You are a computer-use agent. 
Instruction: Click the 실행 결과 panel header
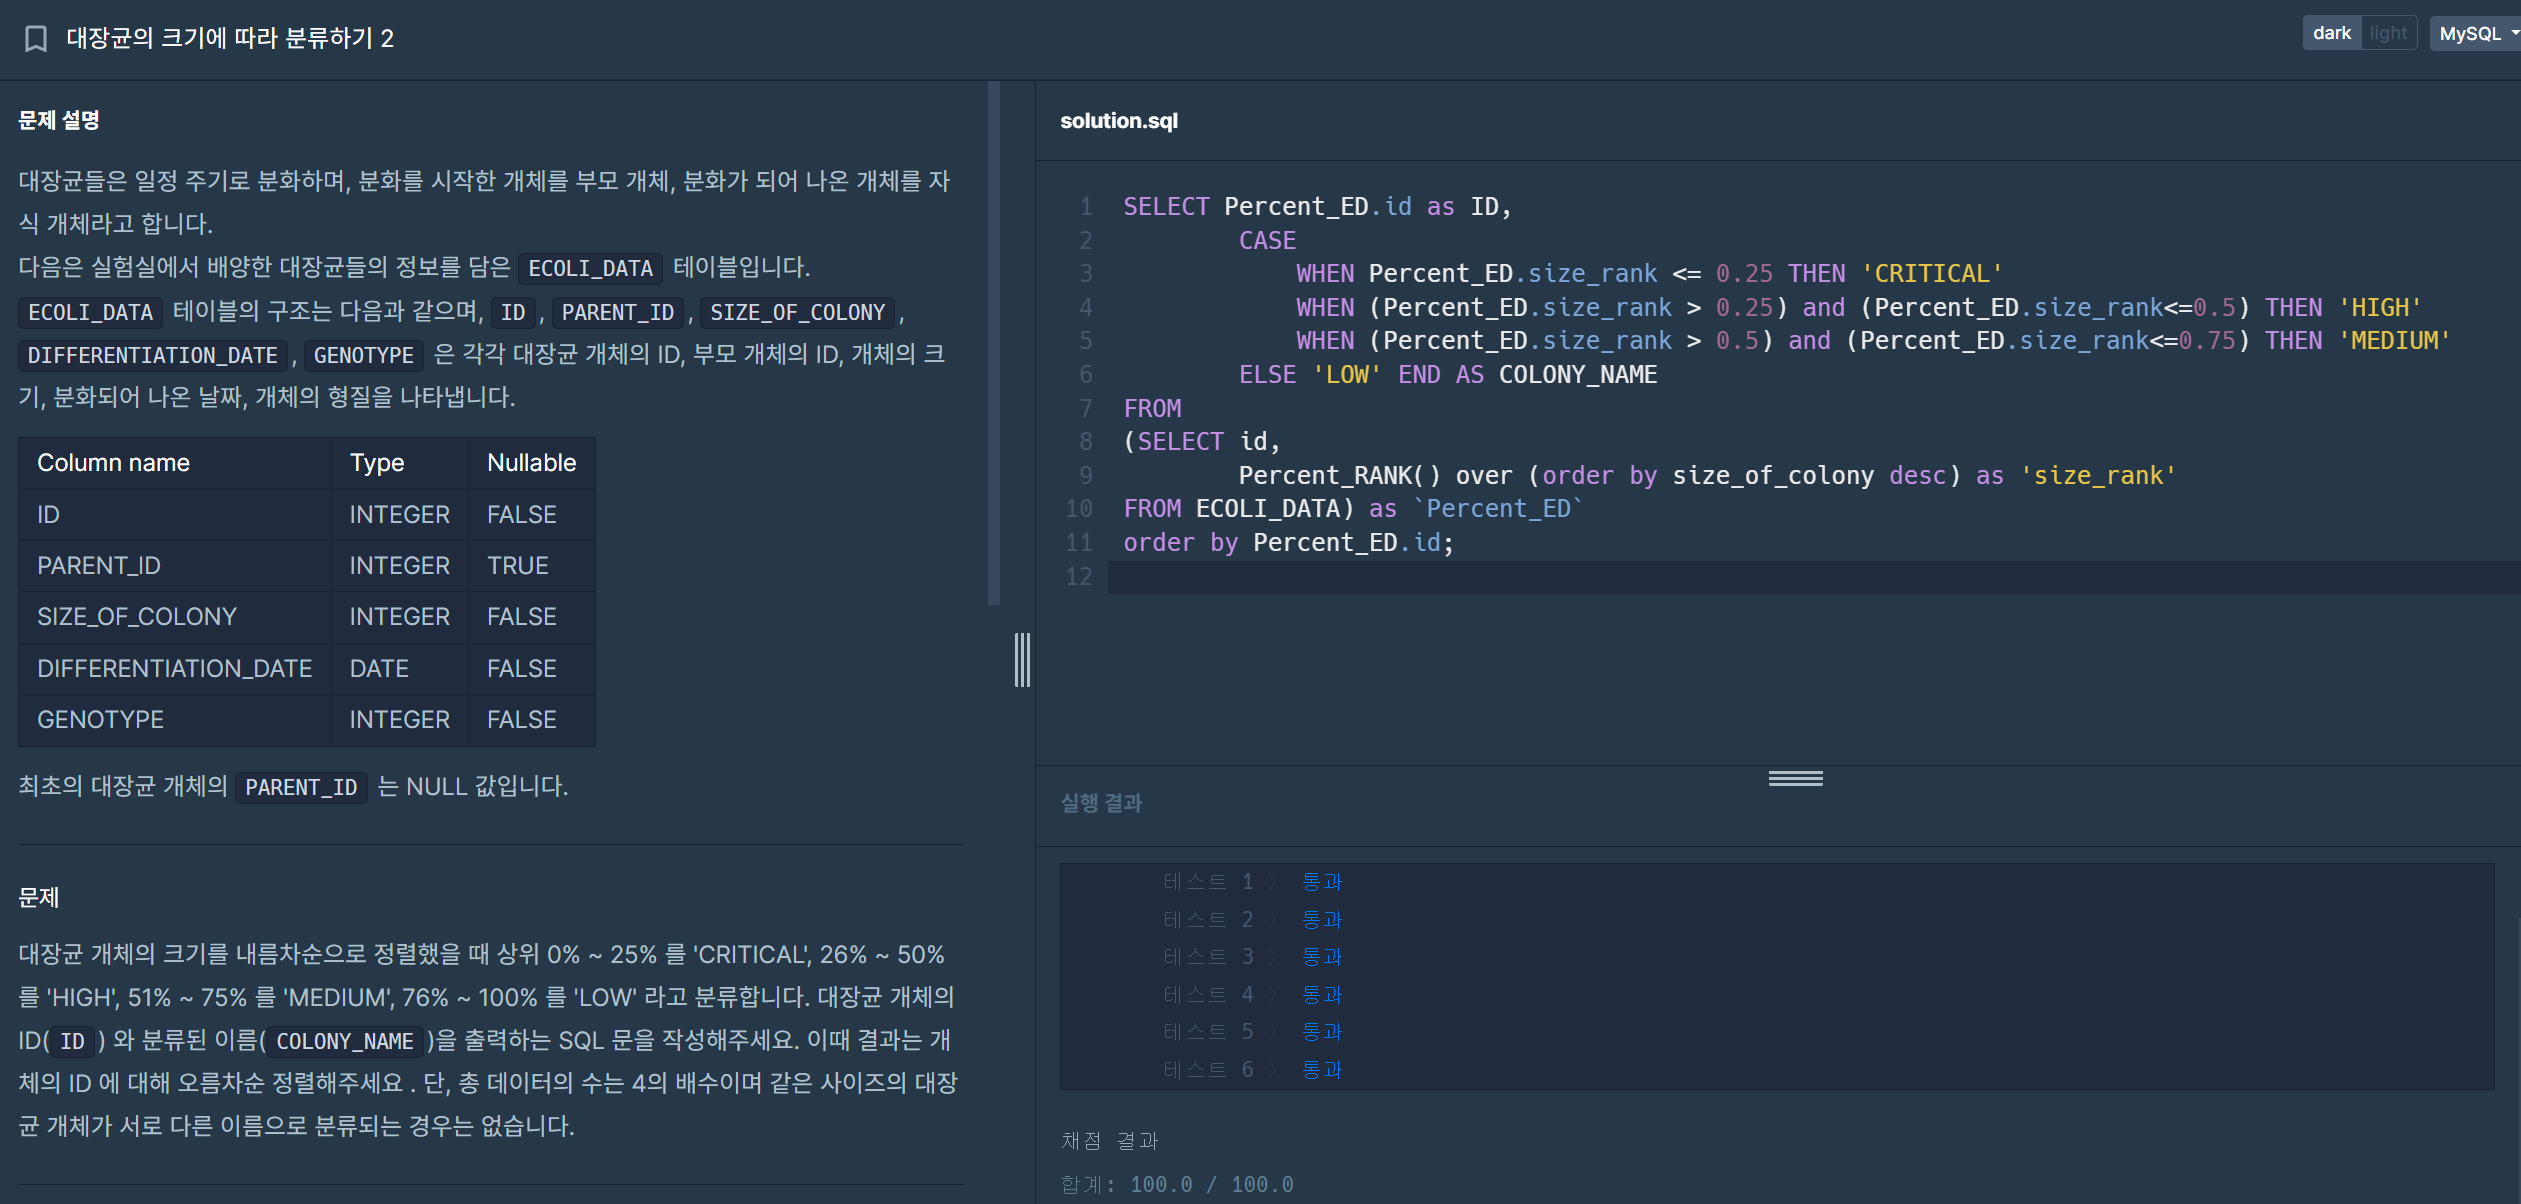coord(1101,803)
